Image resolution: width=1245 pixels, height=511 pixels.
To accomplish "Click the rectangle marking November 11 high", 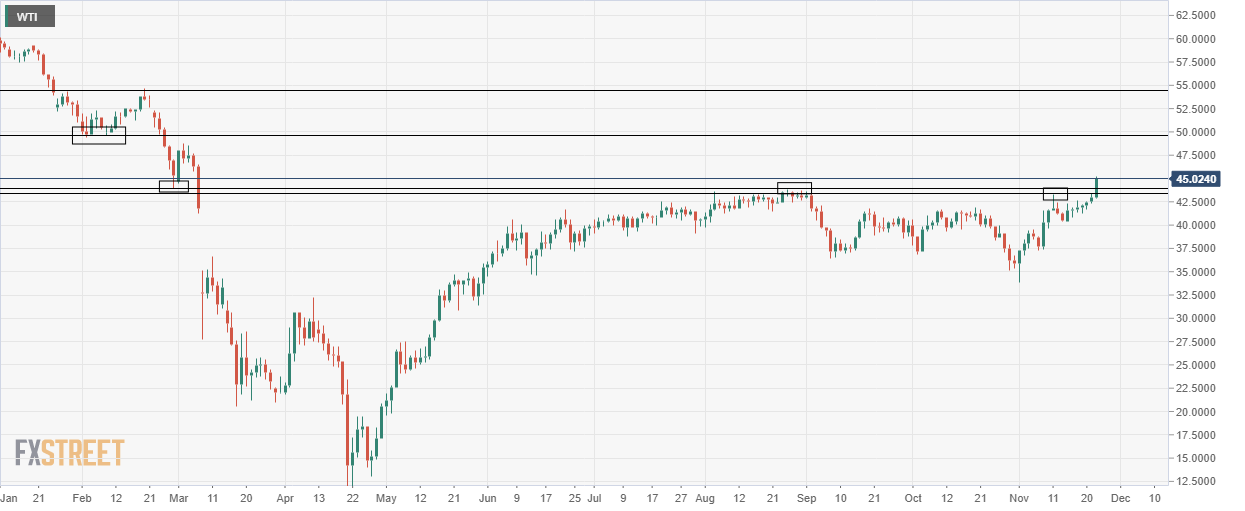I will (1055, 194).
